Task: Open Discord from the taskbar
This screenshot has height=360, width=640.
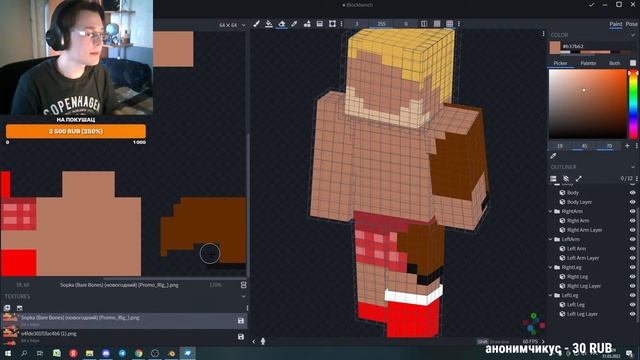Action: [x=106, y=353]
